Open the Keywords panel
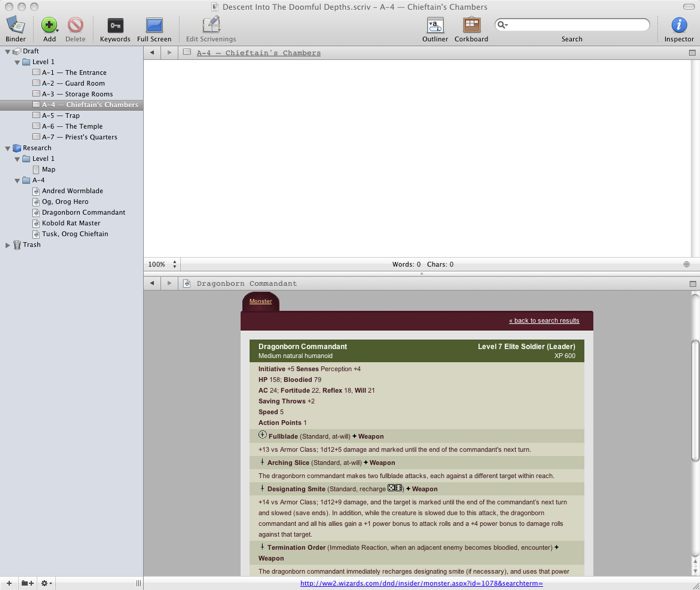 [x=115, y=25]
